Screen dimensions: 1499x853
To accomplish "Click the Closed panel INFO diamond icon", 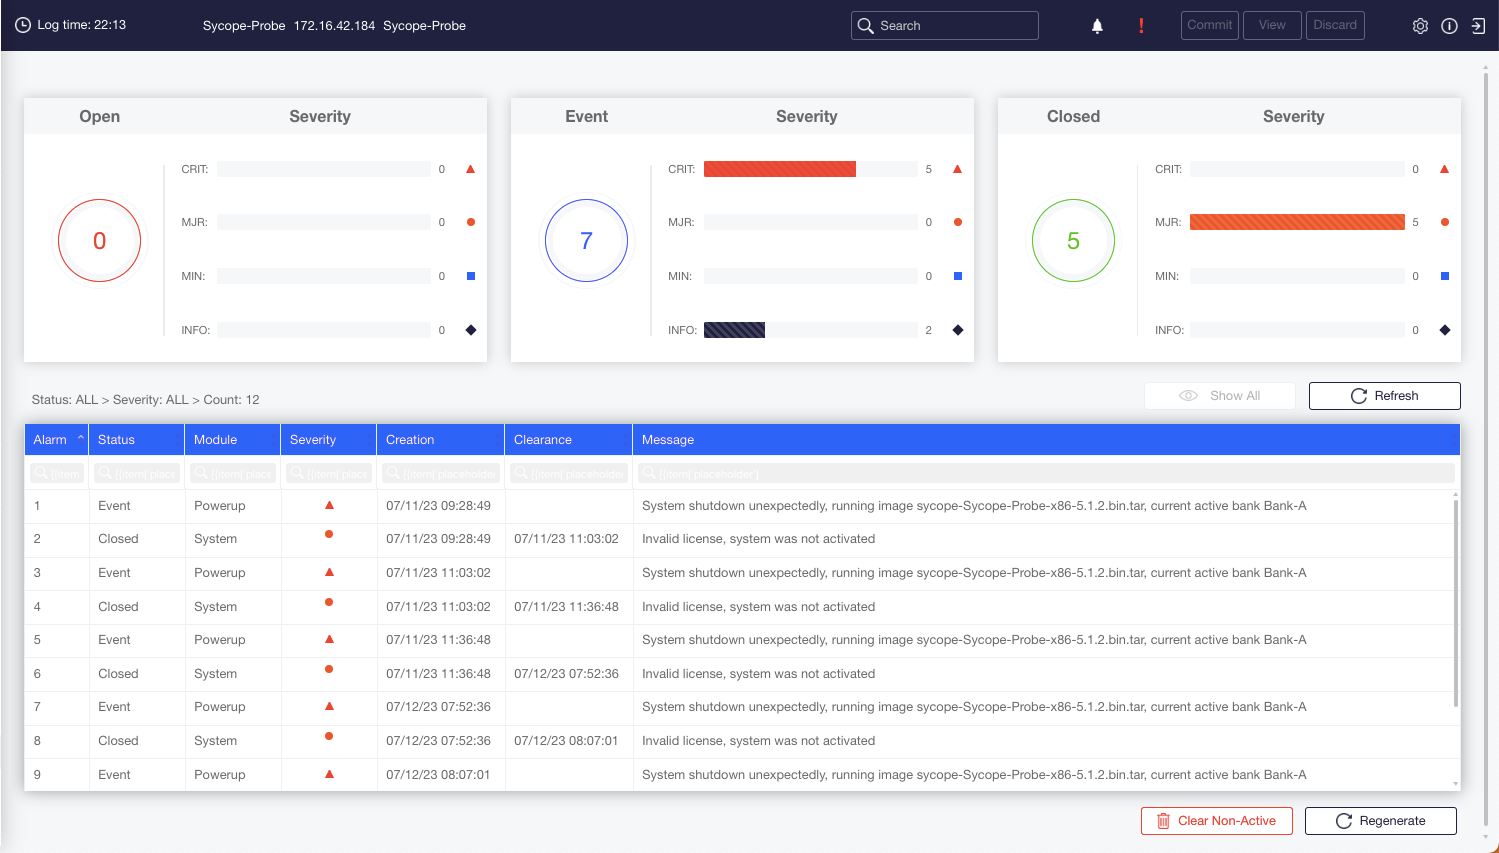I will [x=1444, y=330].
